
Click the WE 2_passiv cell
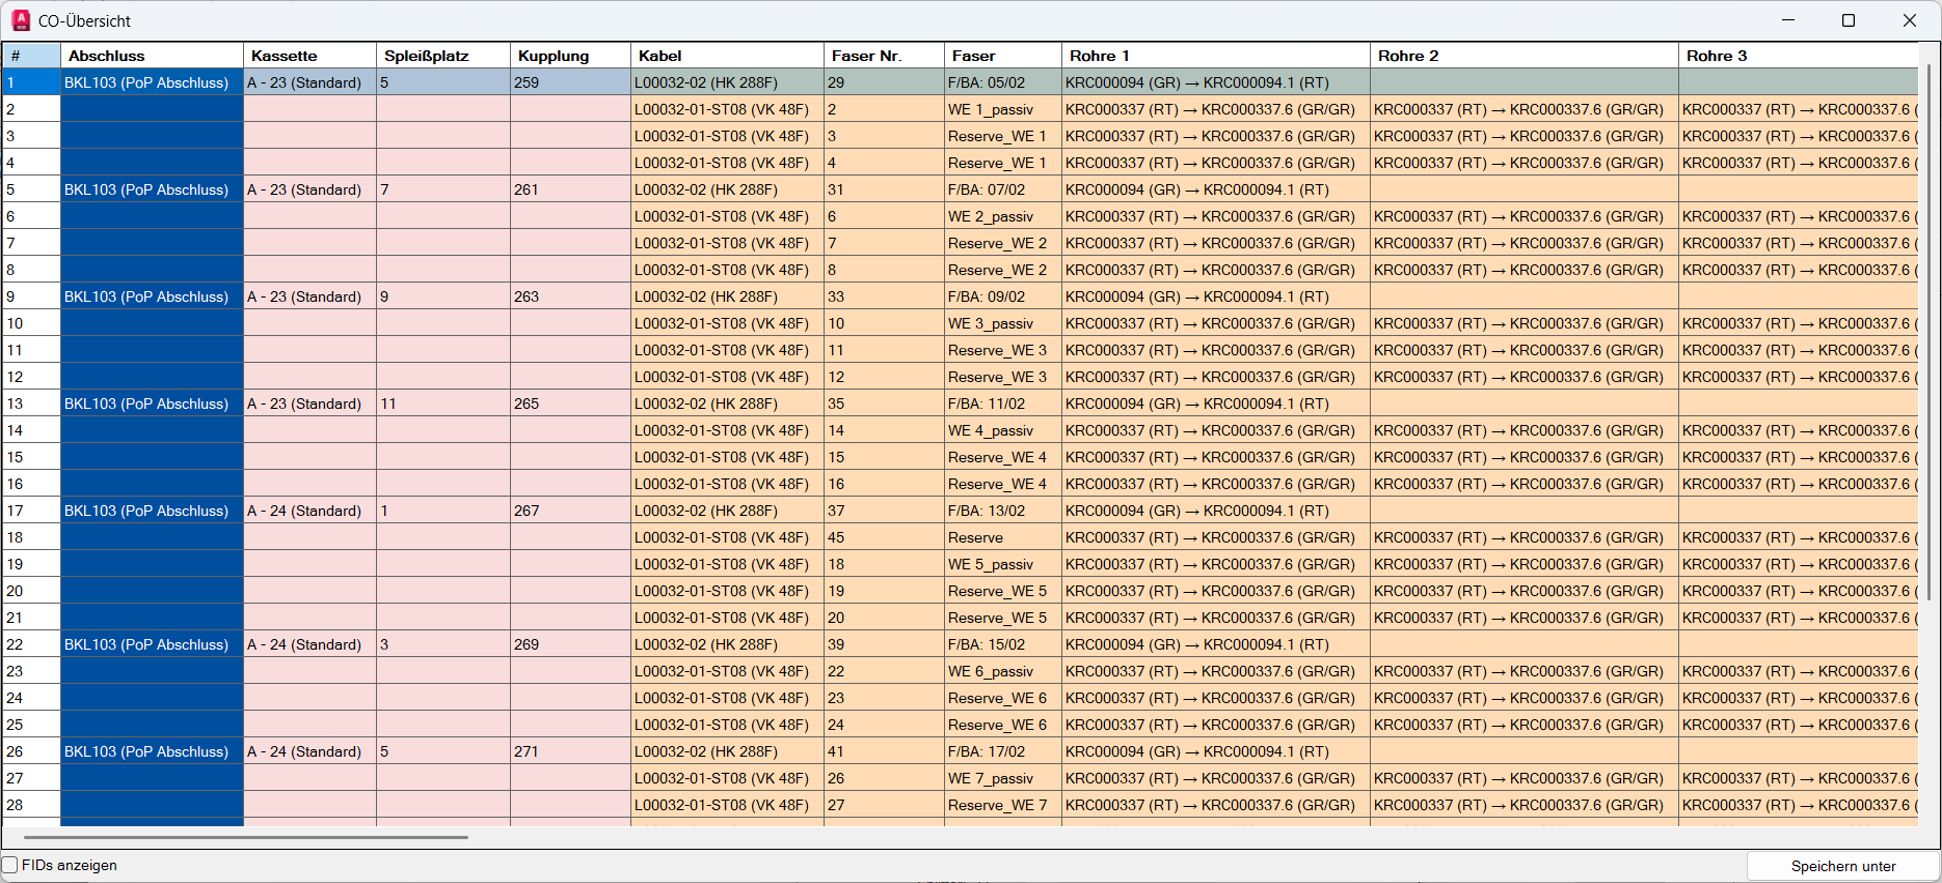click(x=1003, y=217)
